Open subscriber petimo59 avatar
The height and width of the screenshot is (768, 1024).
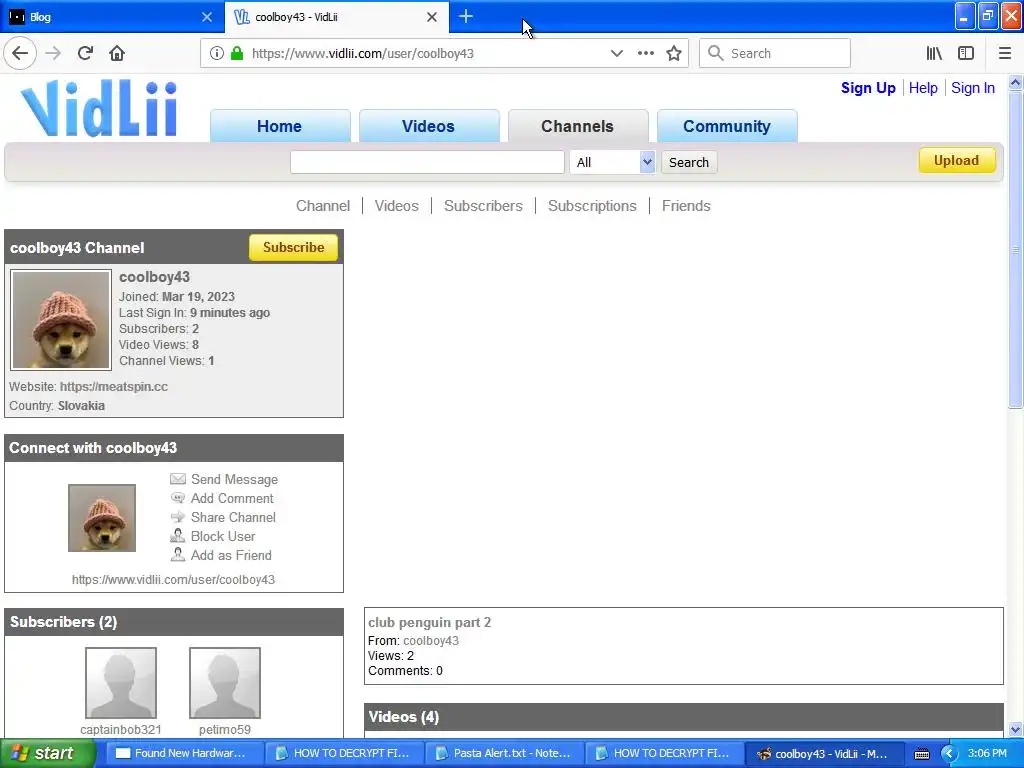(x=225, y=682)
